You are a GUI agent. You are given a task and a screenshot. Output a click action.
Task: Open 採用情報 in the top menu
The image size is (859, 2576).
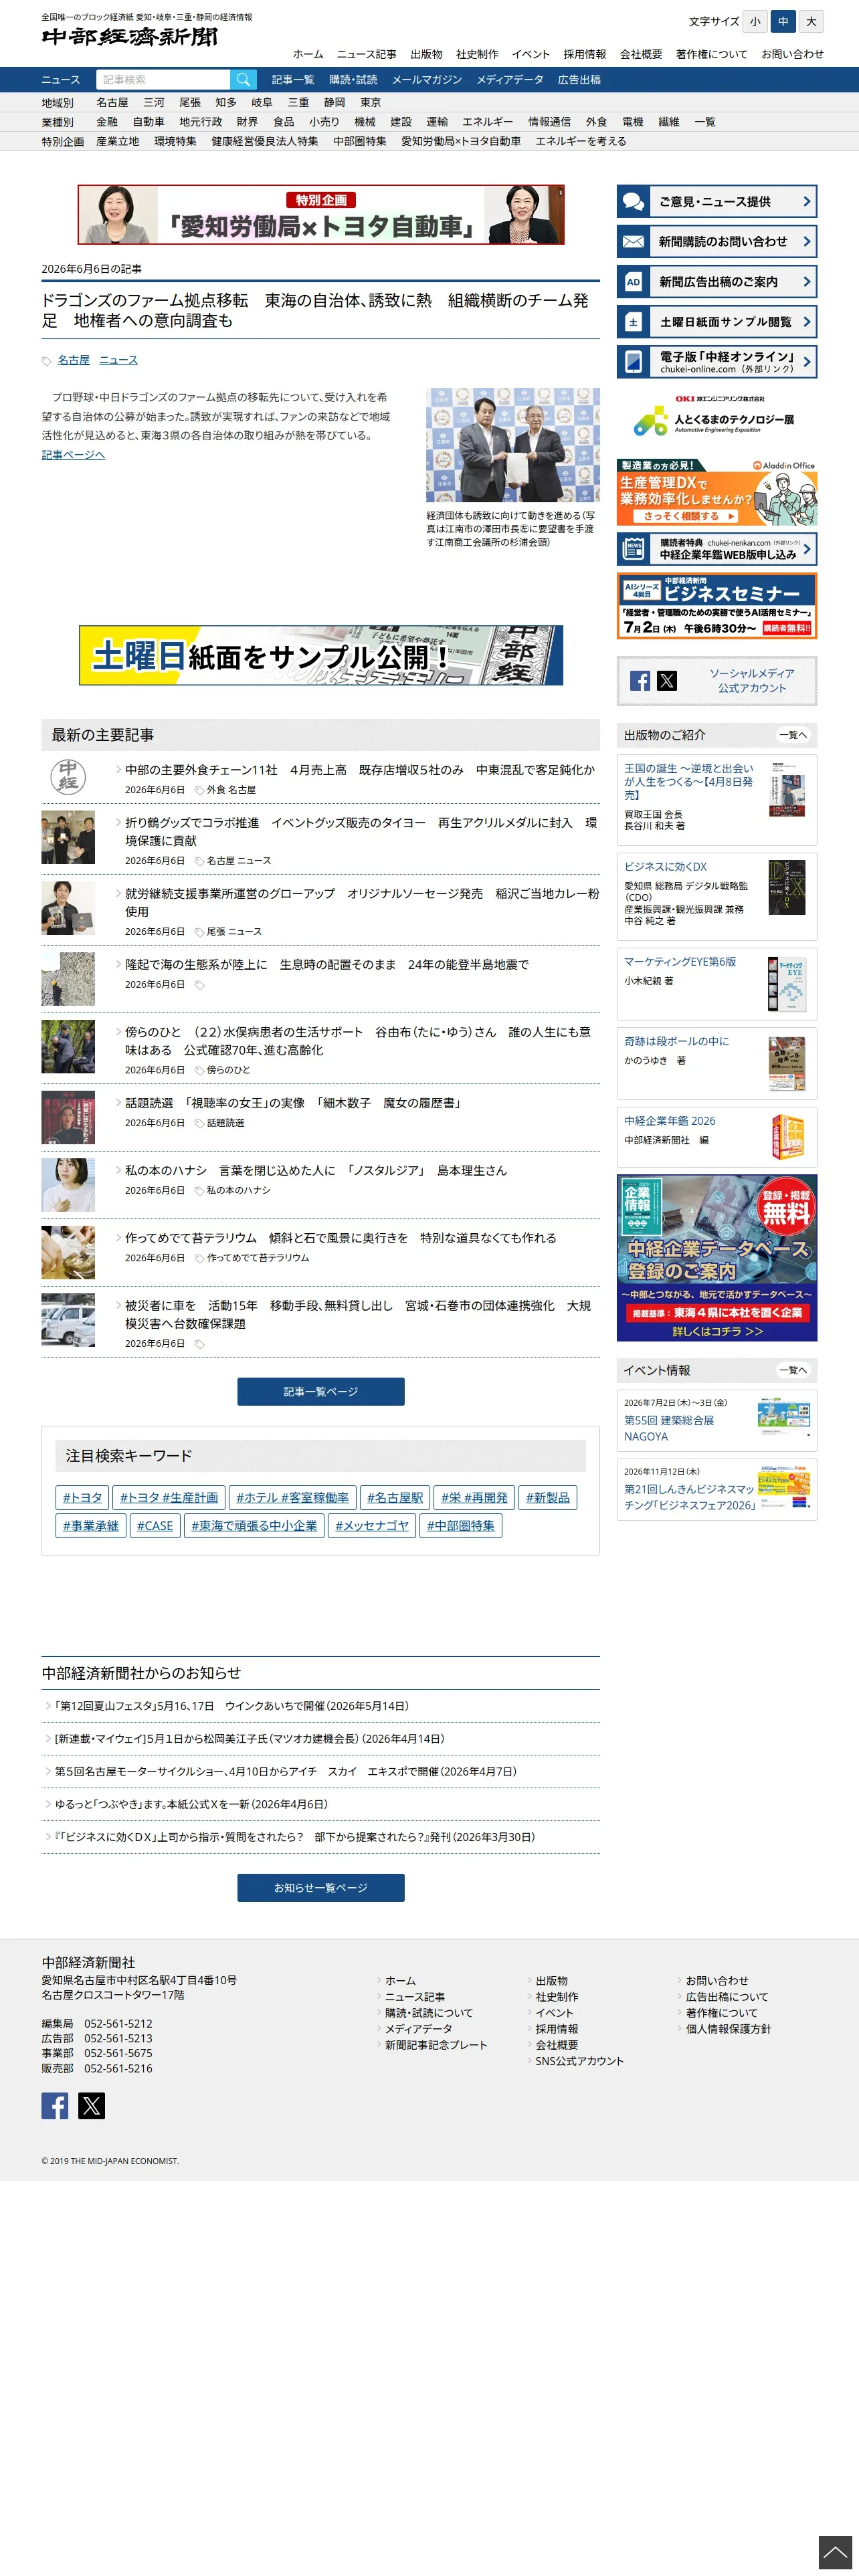pos(585,54)
